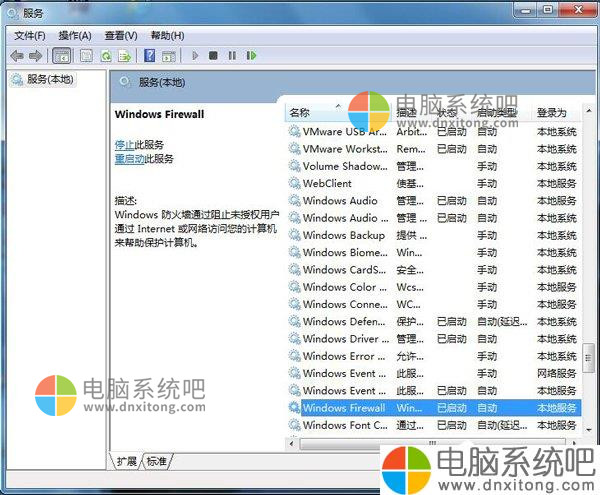Click the 服务(本地) header in the right pane
This screenshot has height=495, width=600.
tap(162, 82)
